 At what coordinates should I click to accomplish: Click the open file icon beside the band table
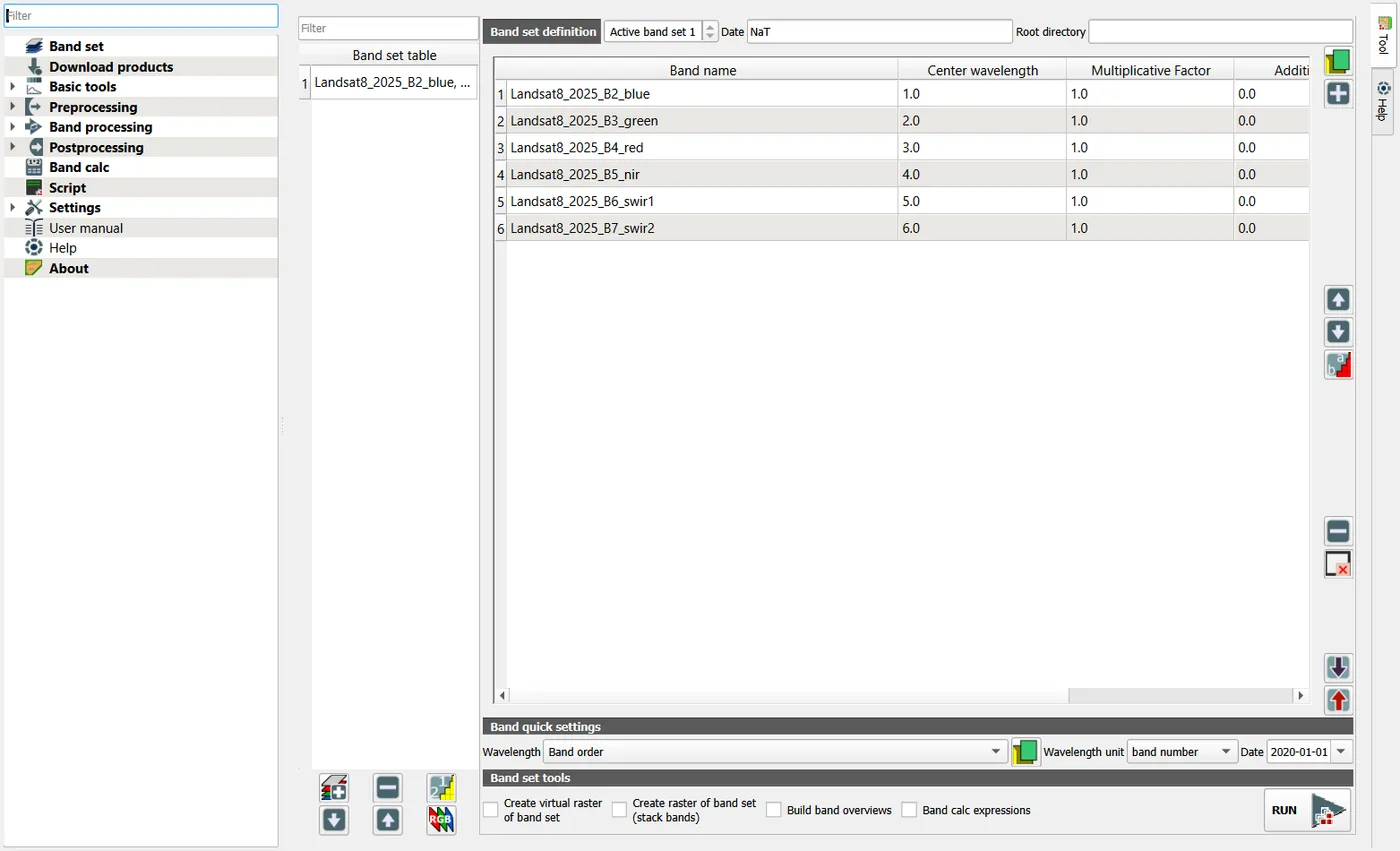1338,61
